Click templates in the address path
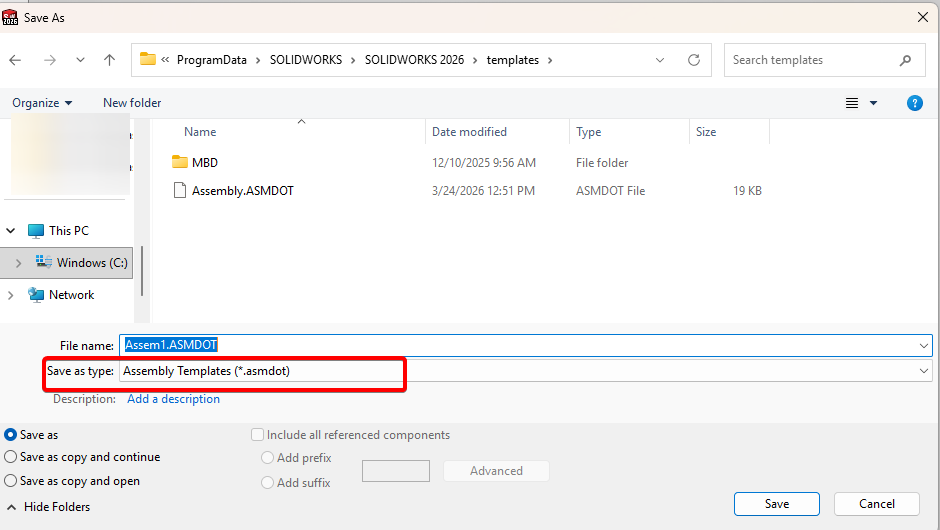This screenshot has width=940, height=530. coord(513,60)
